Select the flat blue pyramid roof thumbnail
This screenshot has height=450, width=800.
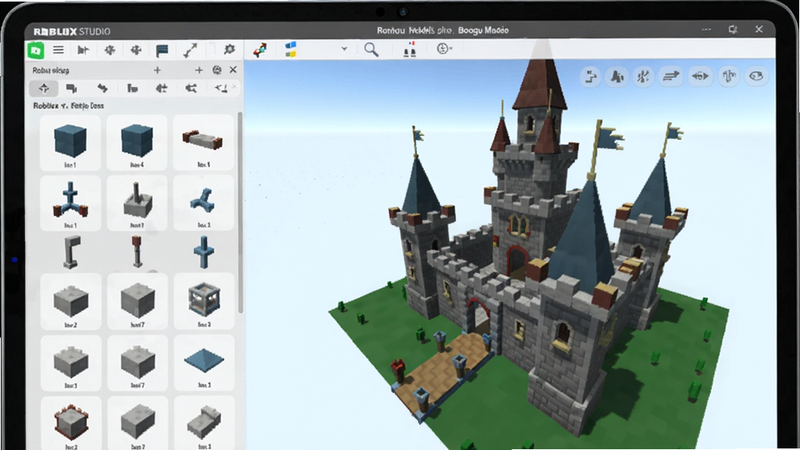click(204, 363)
